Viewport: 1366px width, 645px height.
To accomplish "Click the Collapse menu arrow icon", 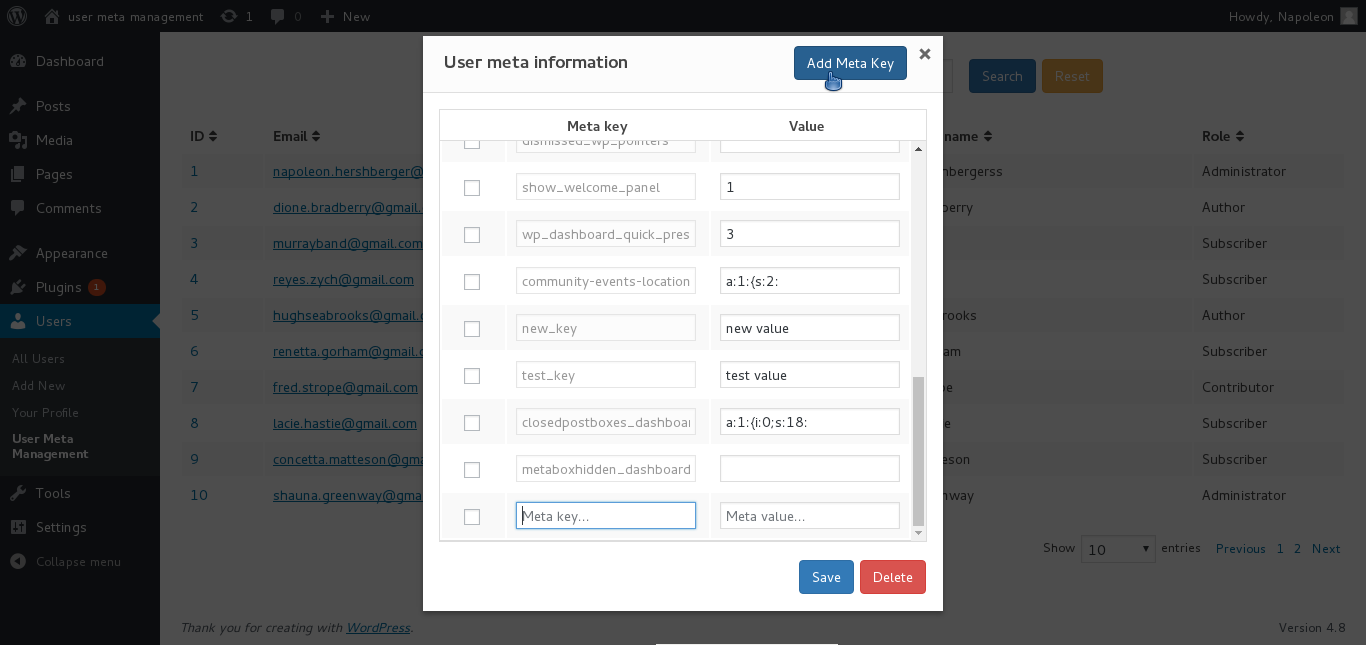I will tap(18, 561).
